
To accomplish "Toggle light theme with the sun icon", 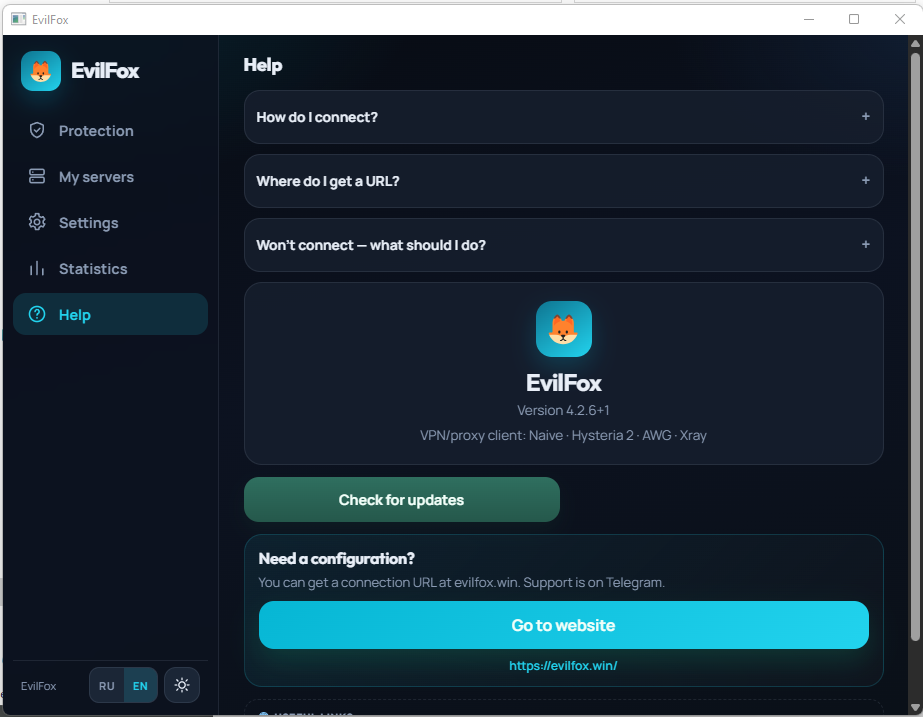I will click(x=182, y=685).
